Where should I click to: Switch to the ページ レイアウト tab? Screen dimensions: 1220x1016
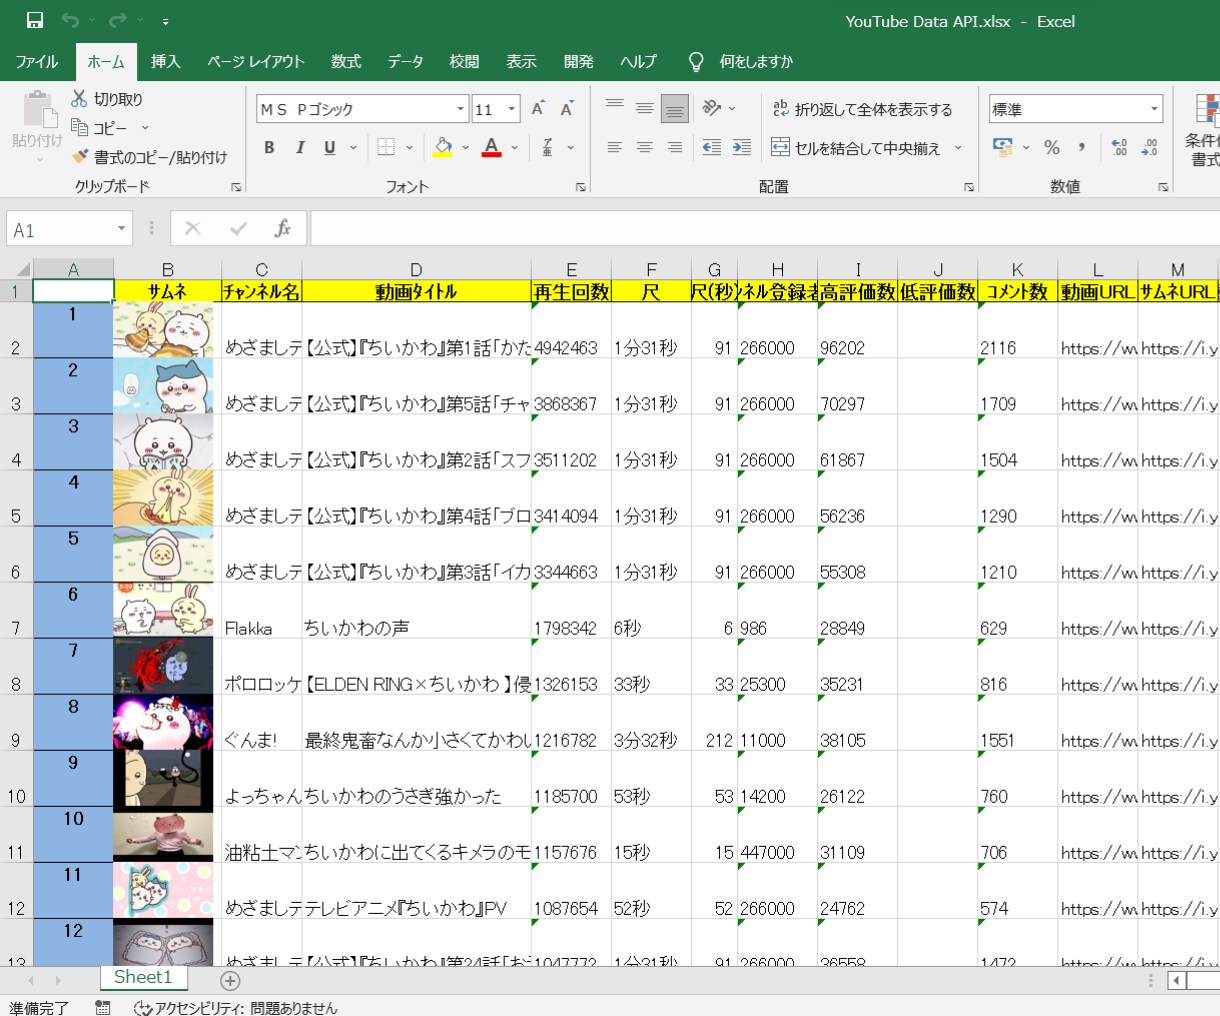(256, 61)
